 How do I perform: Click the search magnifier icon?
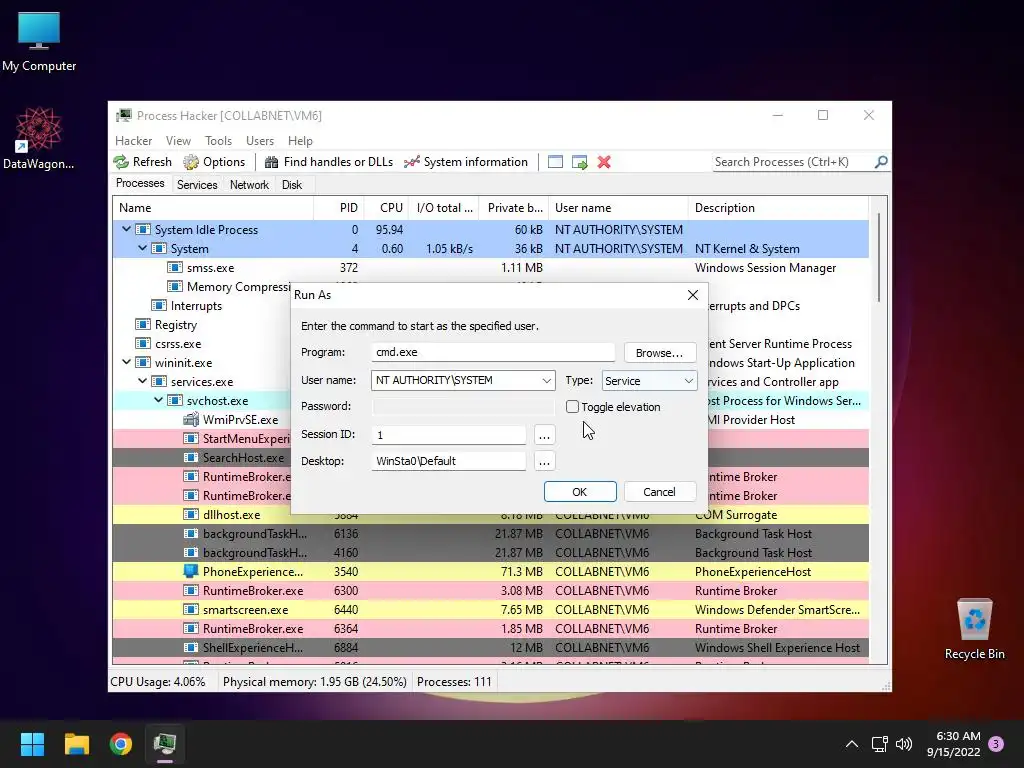(881, 161)
